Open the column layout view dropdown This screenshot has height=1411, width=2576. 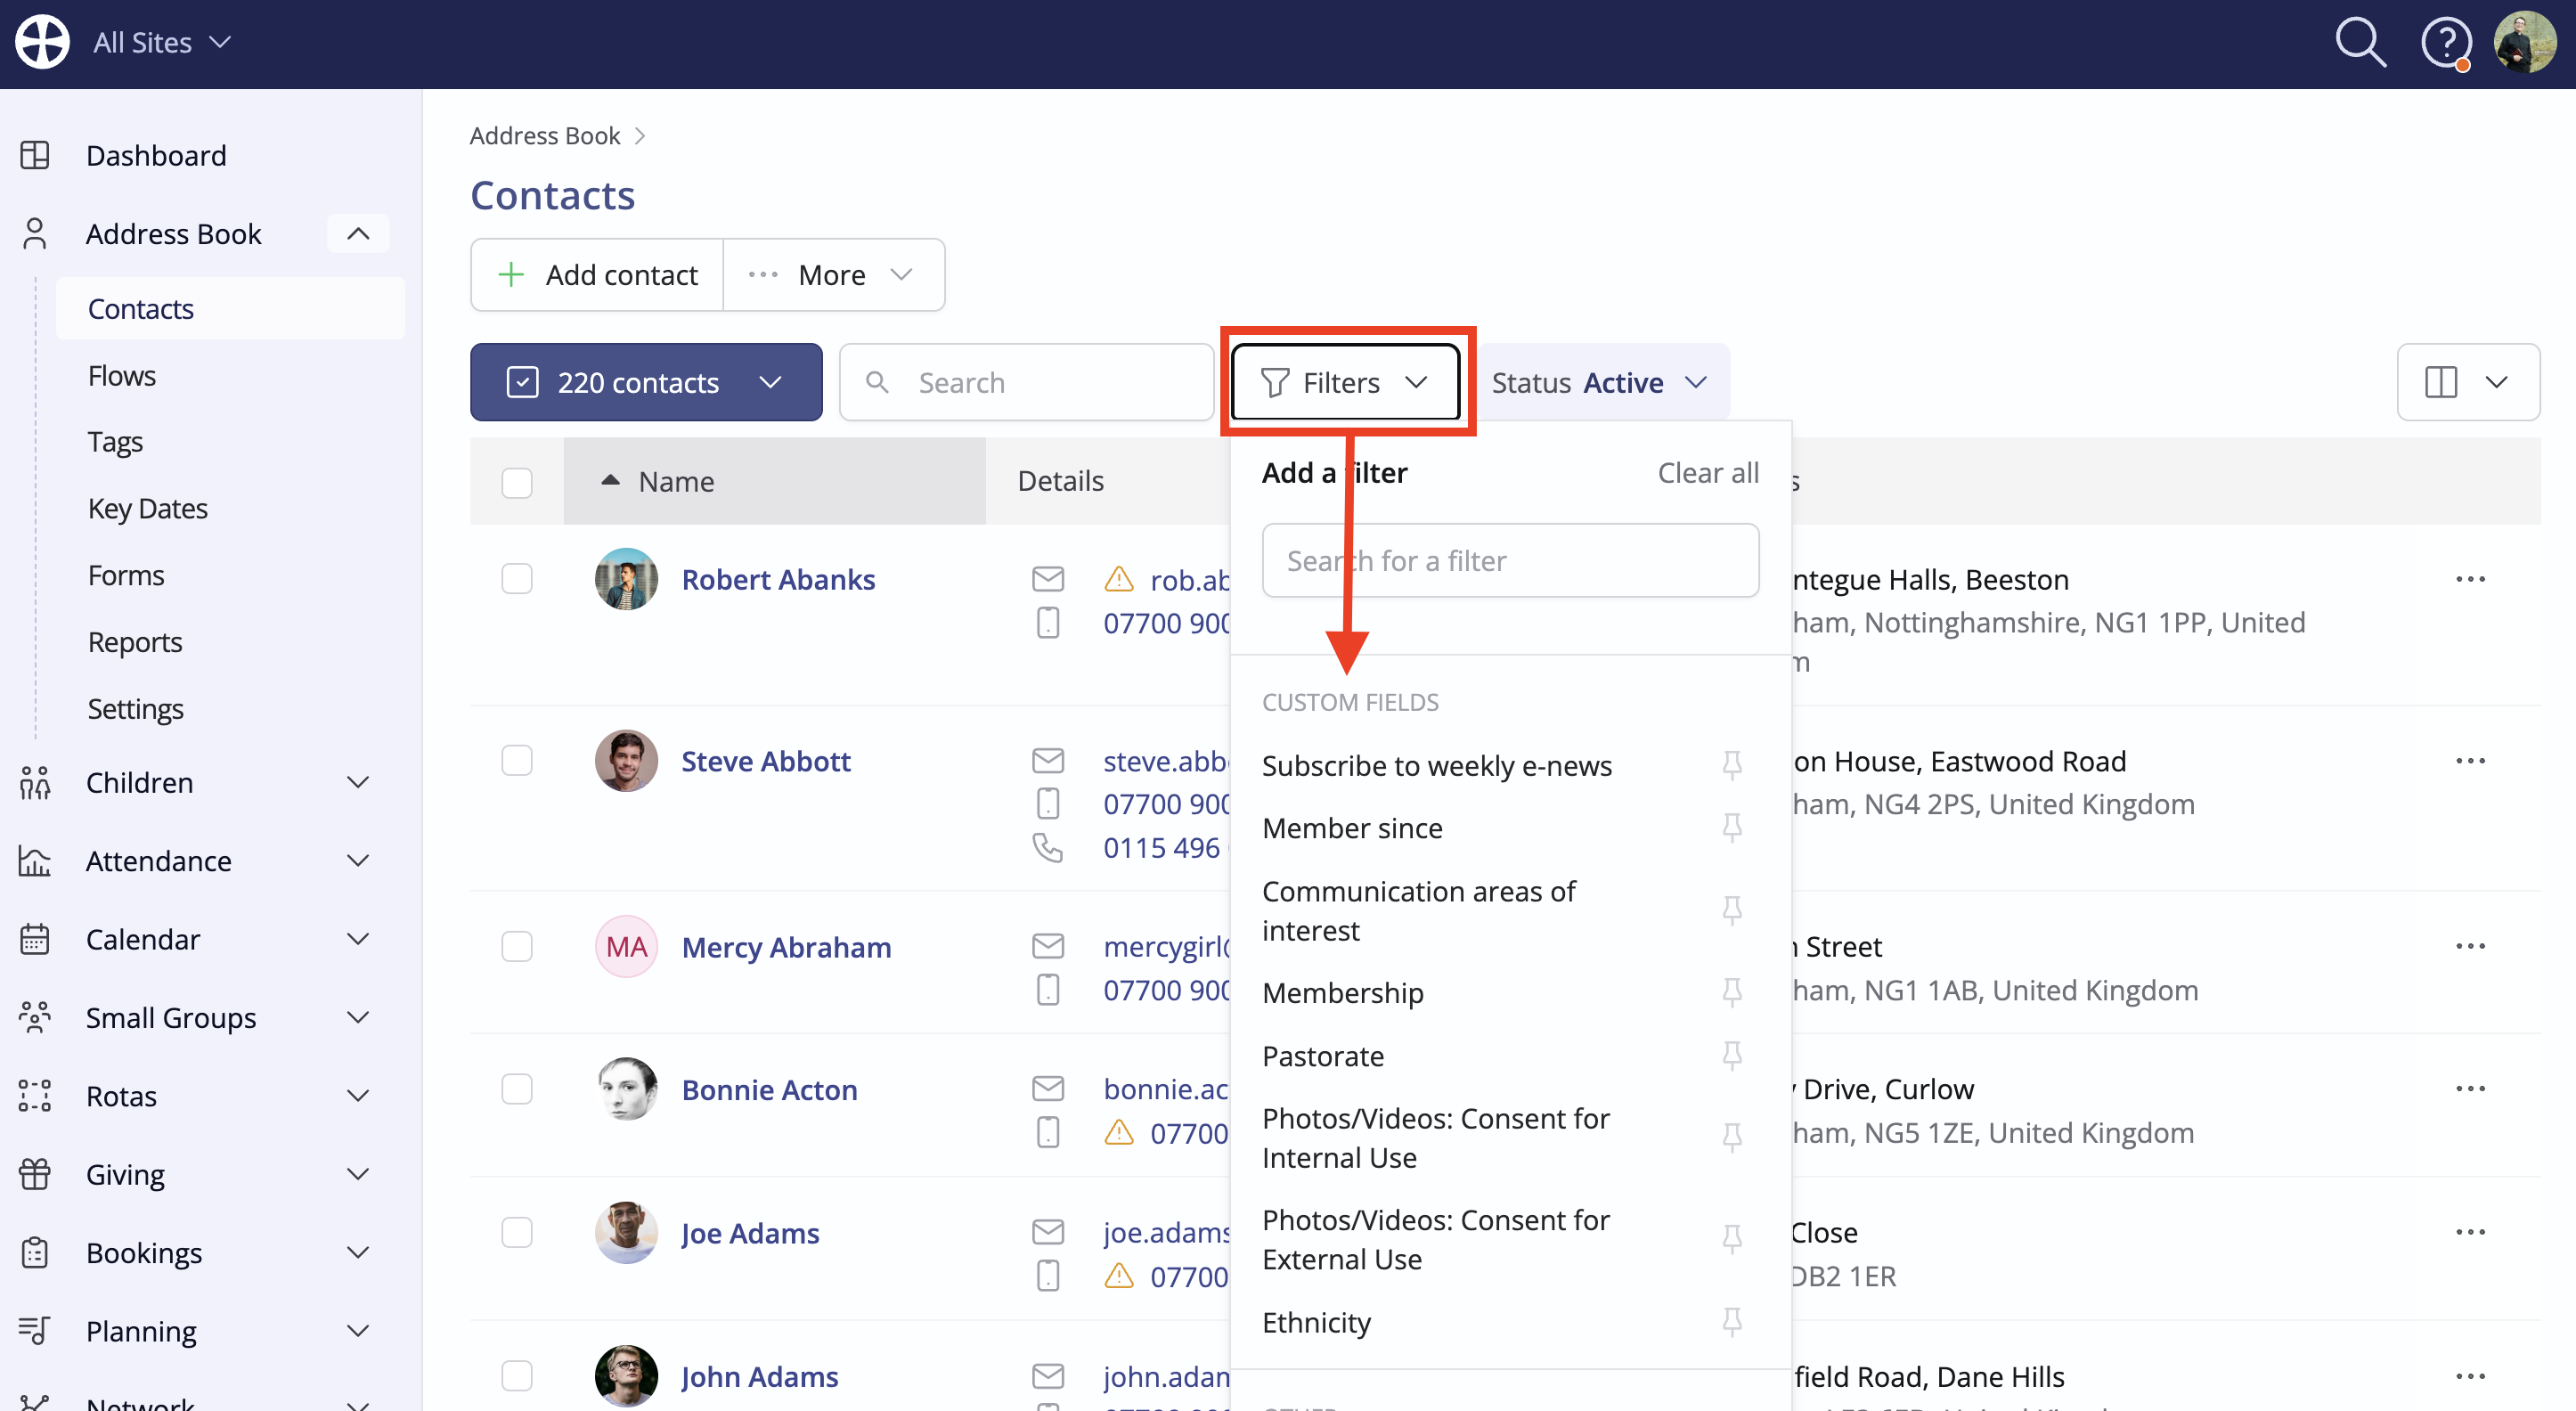click(x=2468, y=382)
